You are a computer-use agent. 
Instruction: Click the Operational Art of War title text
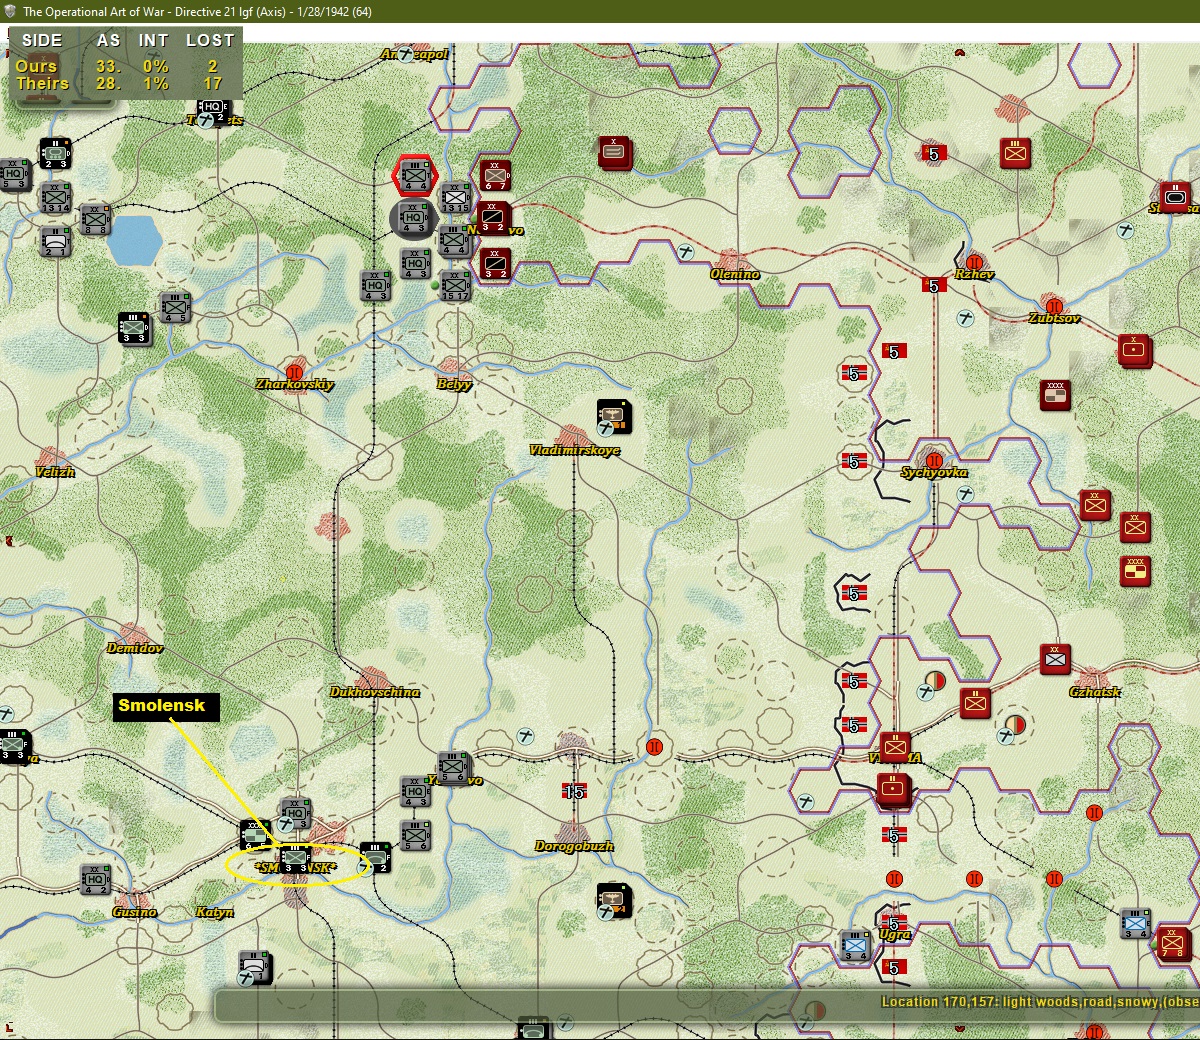click(x=197, y=11)
